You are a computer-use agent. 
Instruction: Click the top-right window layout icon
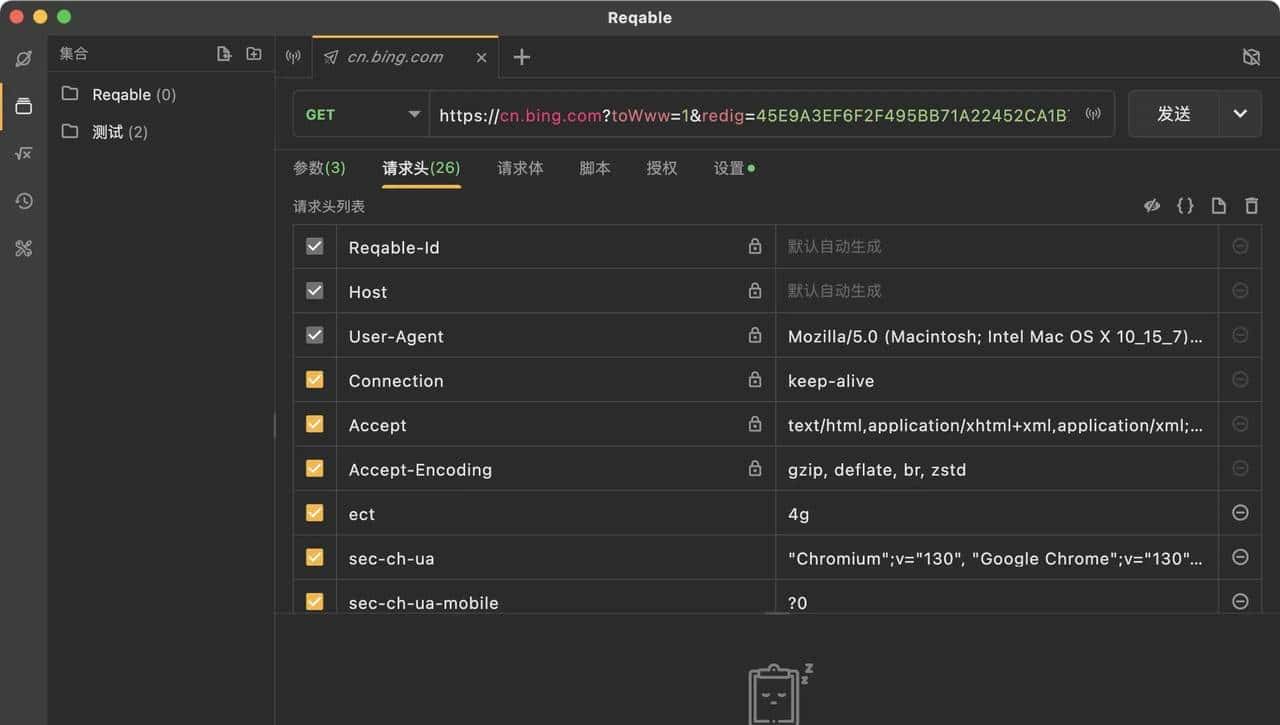click(x=1251, y=57)
